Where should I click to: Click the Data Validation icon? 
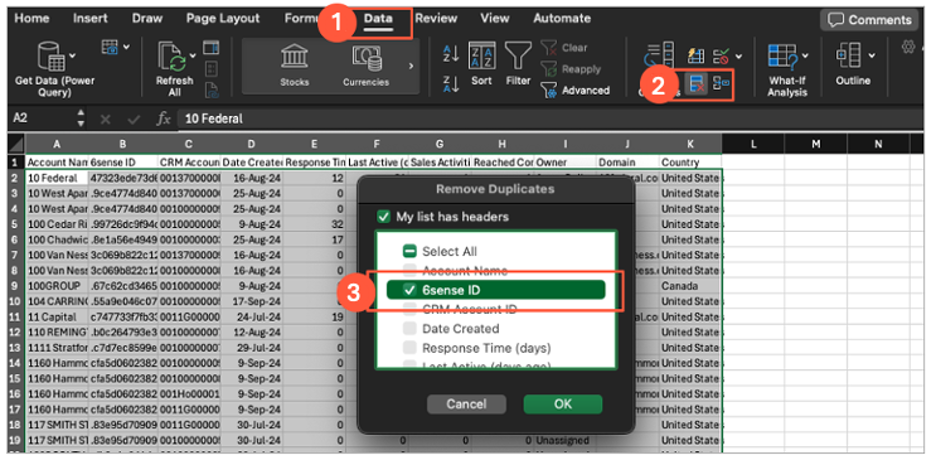(x=722, y=57)
